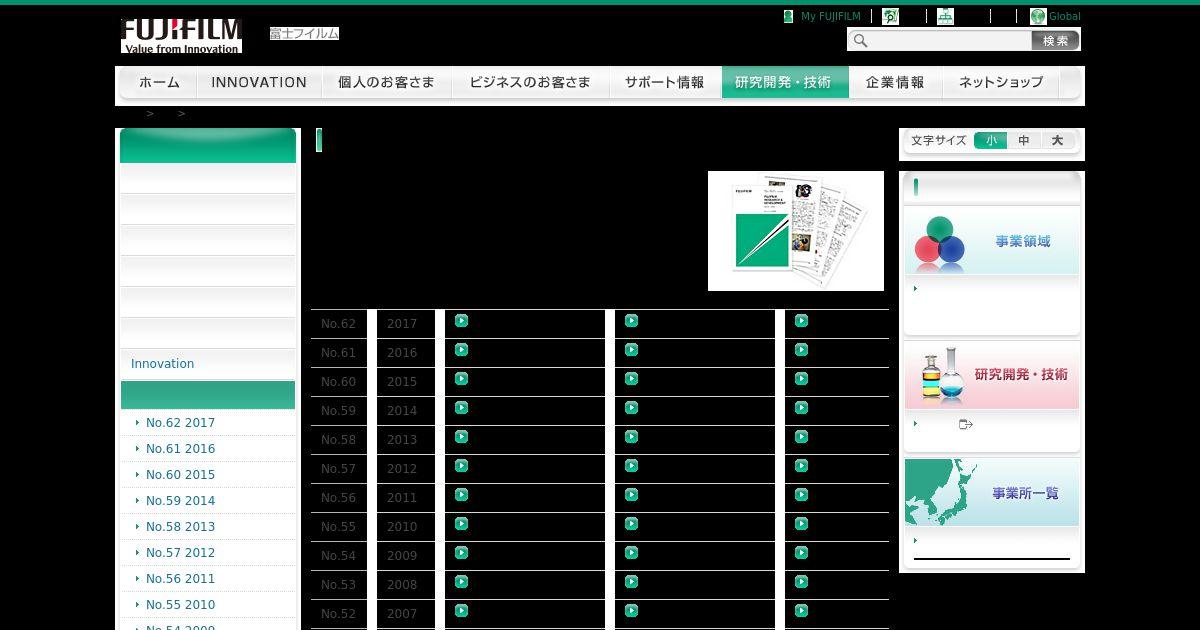This screenshot has width=1200, height=630.
Task: Open the 研究開発・技術 nav tab
Action: pos(785,83)
